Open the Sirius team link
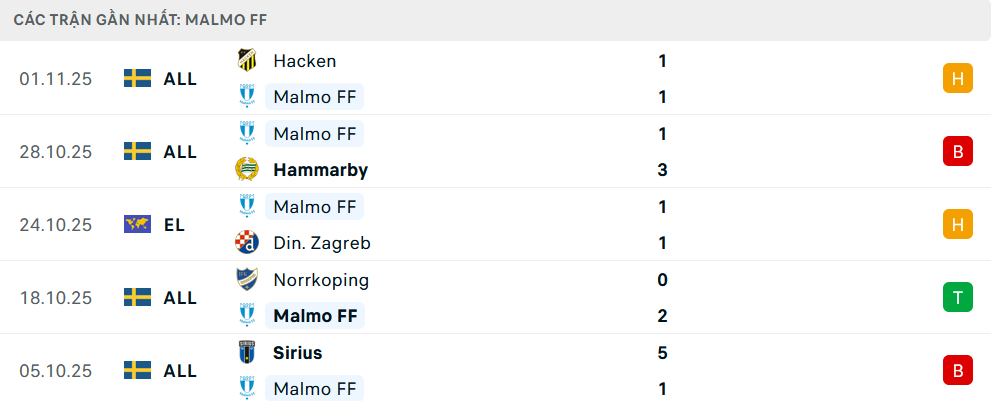991x402 pixels. tap(297, 353)
